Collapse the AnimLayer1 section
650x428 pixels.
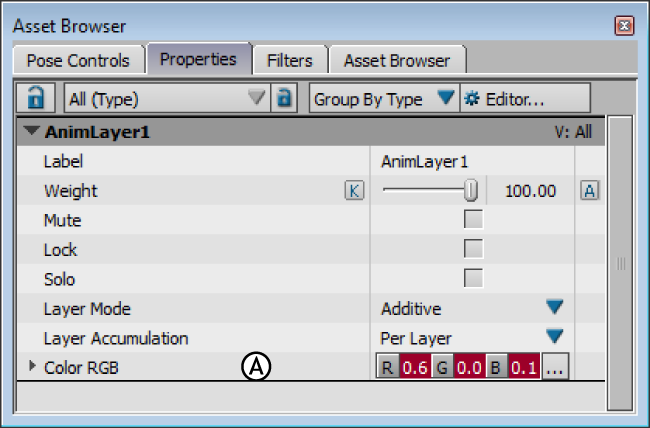tap(31, 131)
